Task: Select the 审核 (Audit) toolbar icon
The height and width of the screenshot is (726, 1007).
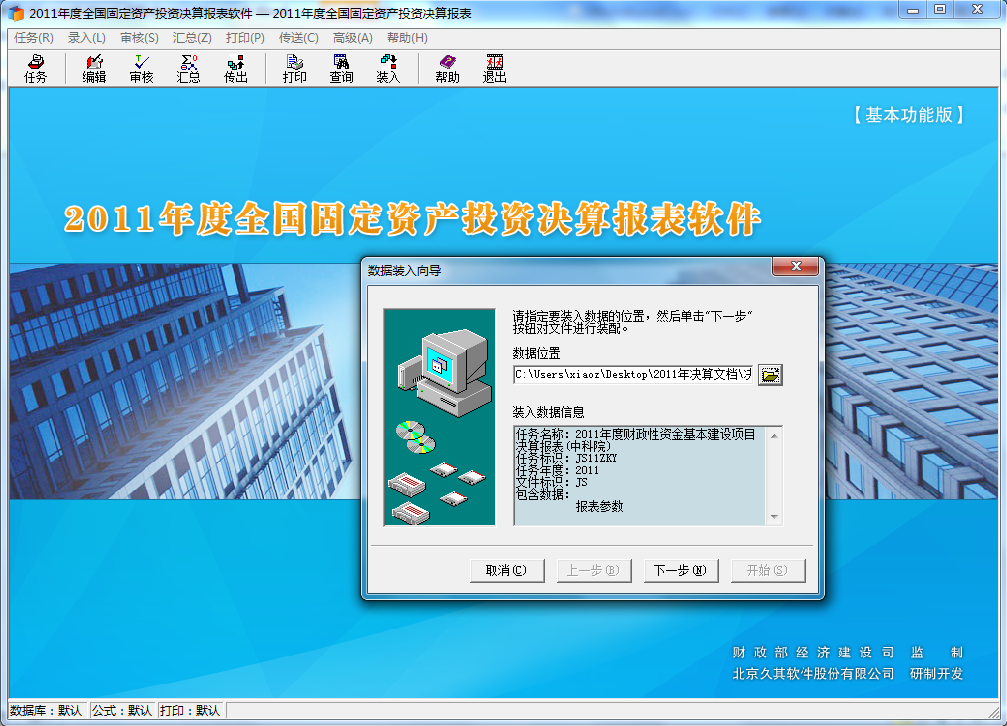Action: 141,68
